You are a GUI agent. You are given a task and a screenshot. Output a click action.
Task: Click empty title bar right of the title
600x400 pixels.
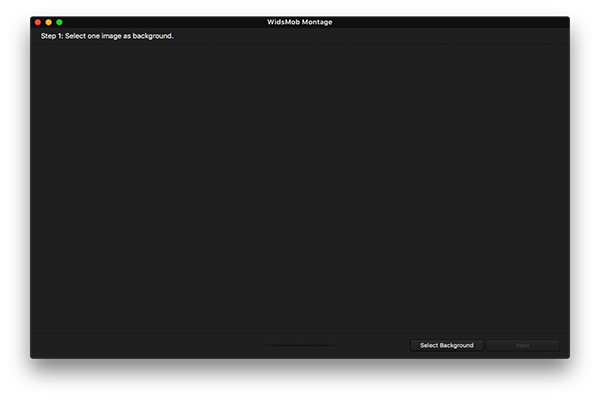tap(450, 22)
